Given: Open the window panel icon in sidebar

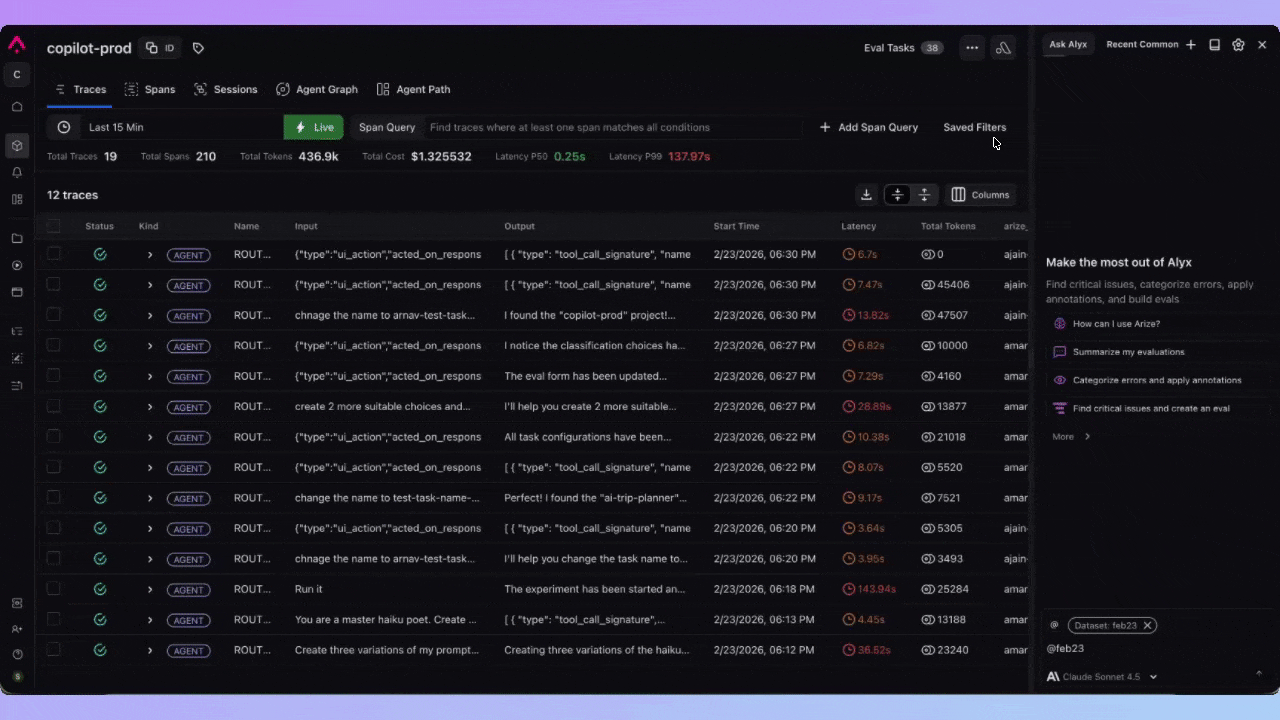Looking at the screenshot, I should [x=17, y=292].
